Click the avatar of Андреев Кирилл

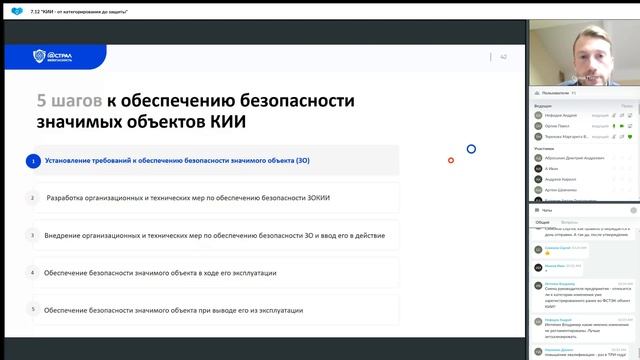click(x=538, y=179)
